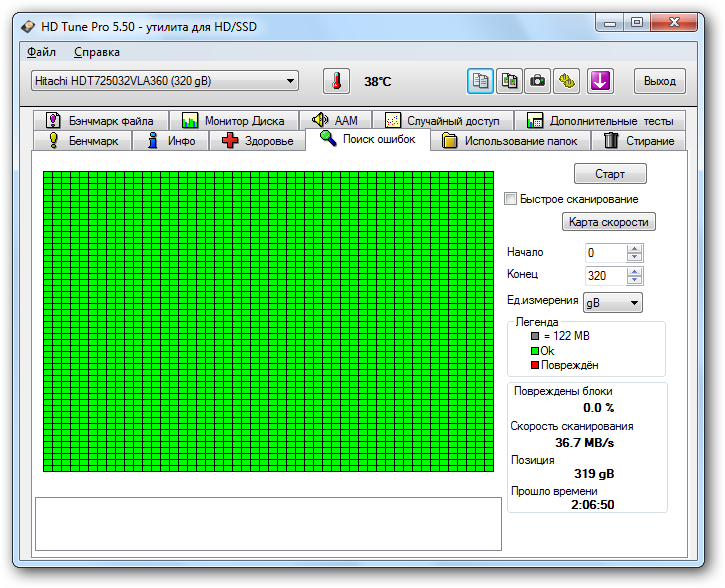Click the copy text to clipboard icon
This screenshot has width=725, height=588.
480,81
